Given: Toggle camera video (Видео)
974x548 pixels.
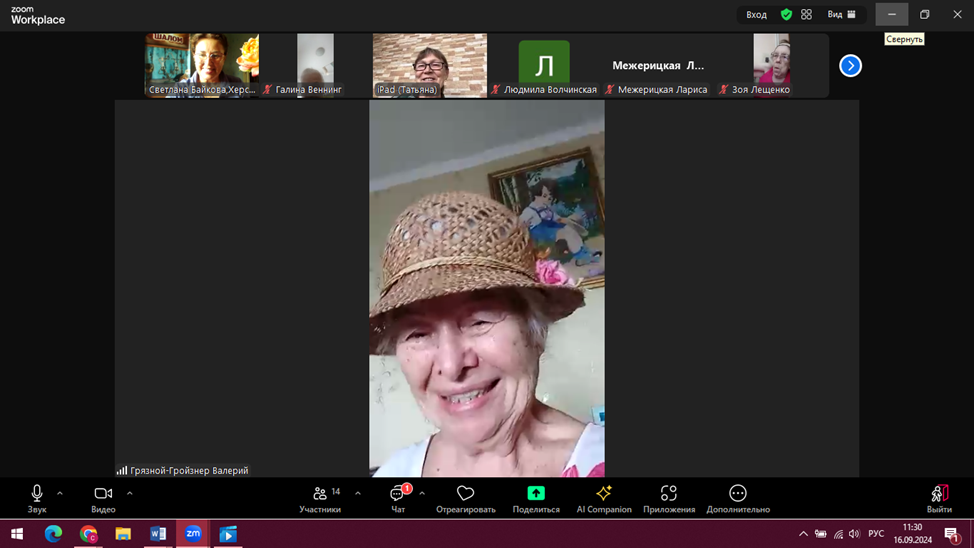Looking at the screenshot, I should coord(103,493).
